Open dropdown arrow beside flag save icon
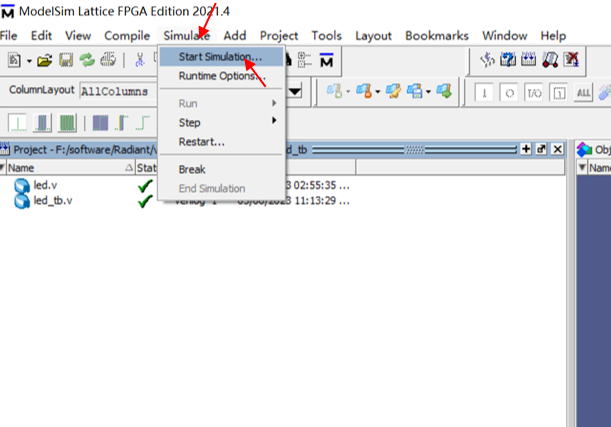 coord(428,92)
